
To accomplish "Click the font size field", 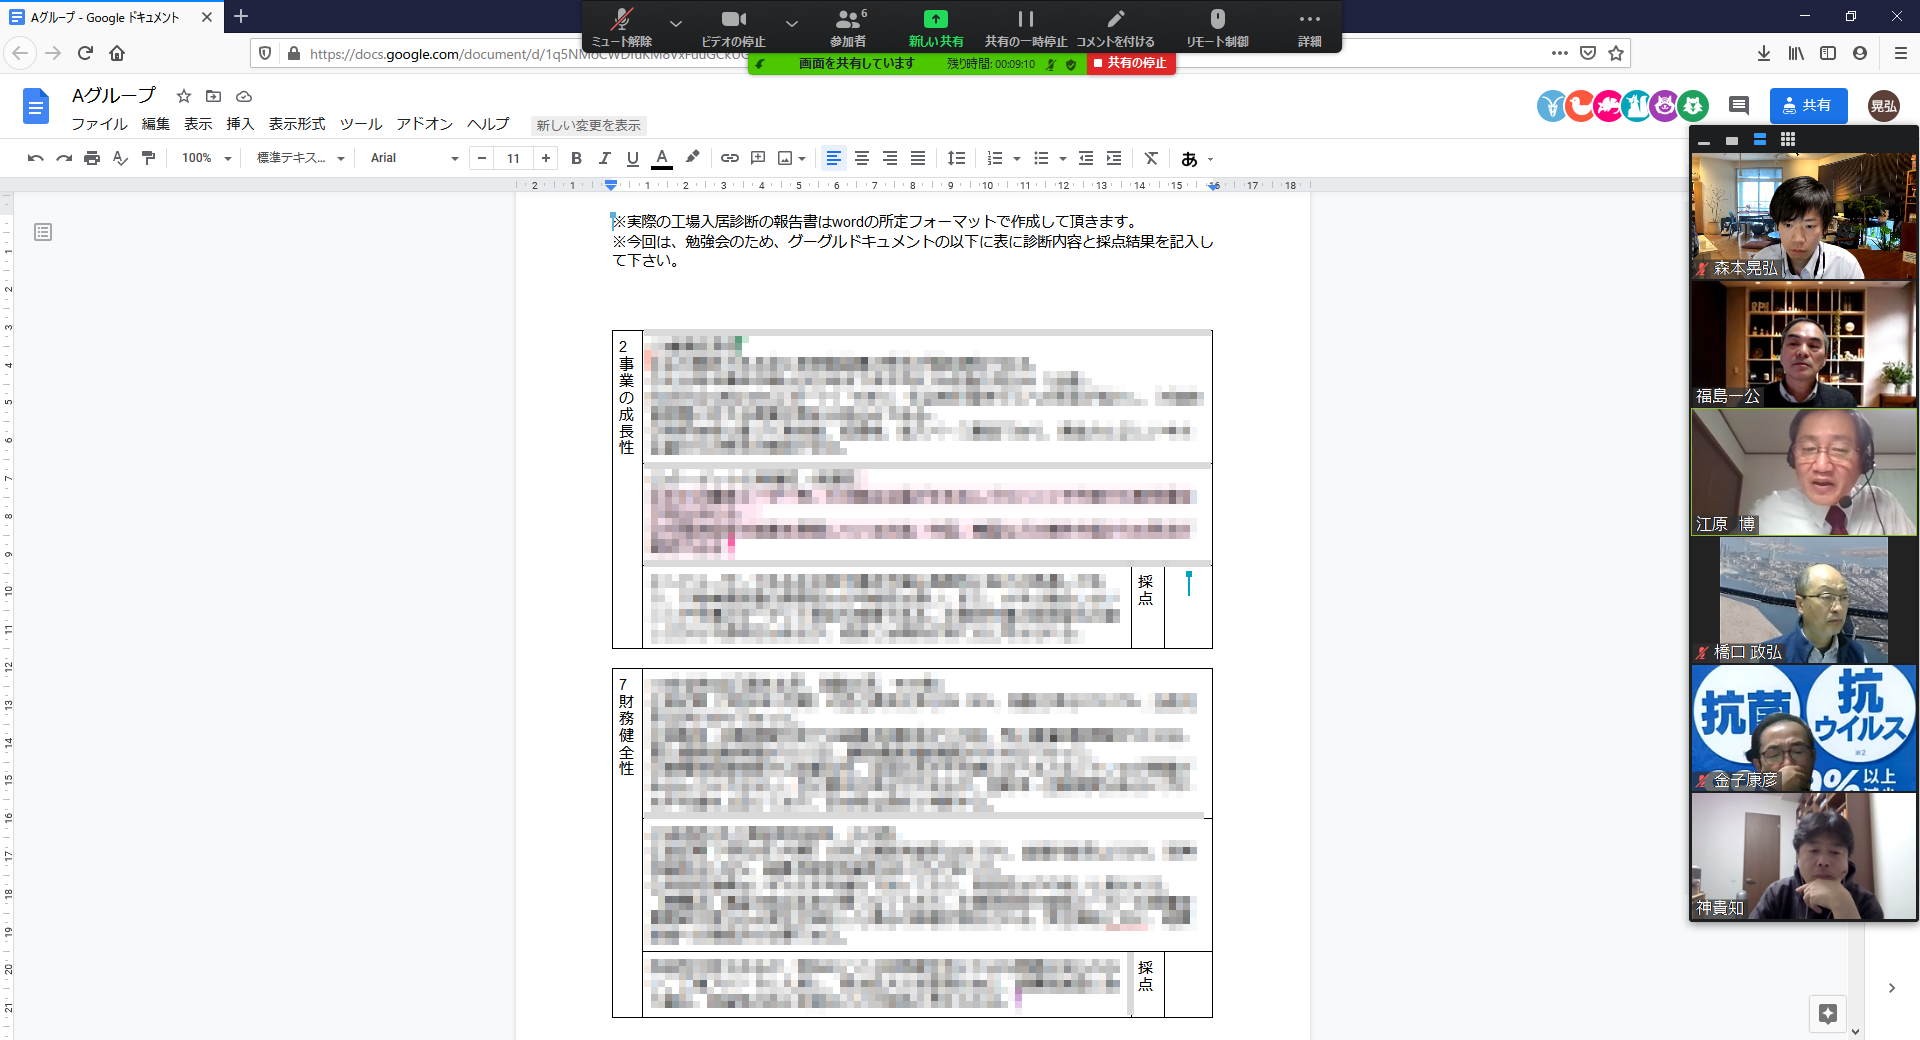I will (513, 158).
